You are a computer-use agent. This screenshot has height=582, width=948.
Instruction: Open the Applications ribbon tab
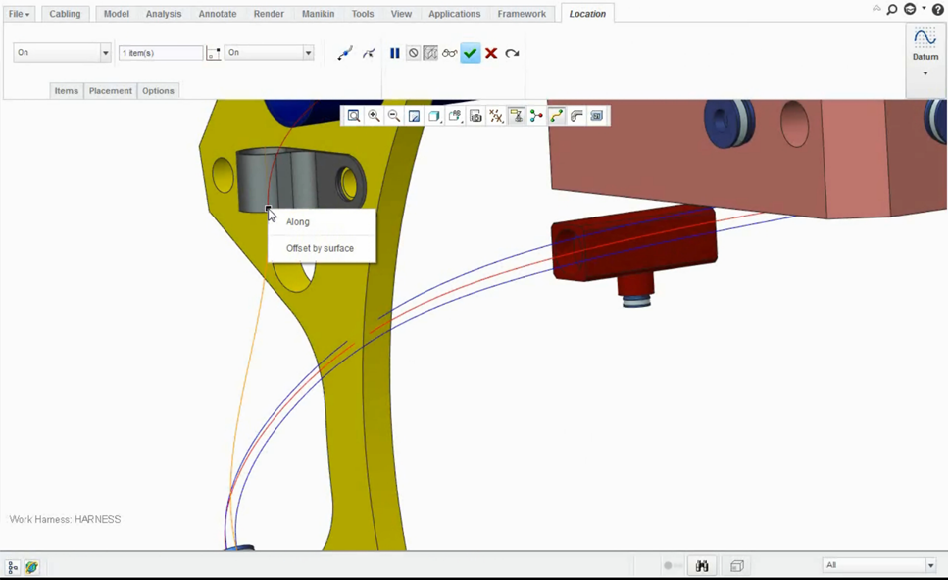pos(454,14)
